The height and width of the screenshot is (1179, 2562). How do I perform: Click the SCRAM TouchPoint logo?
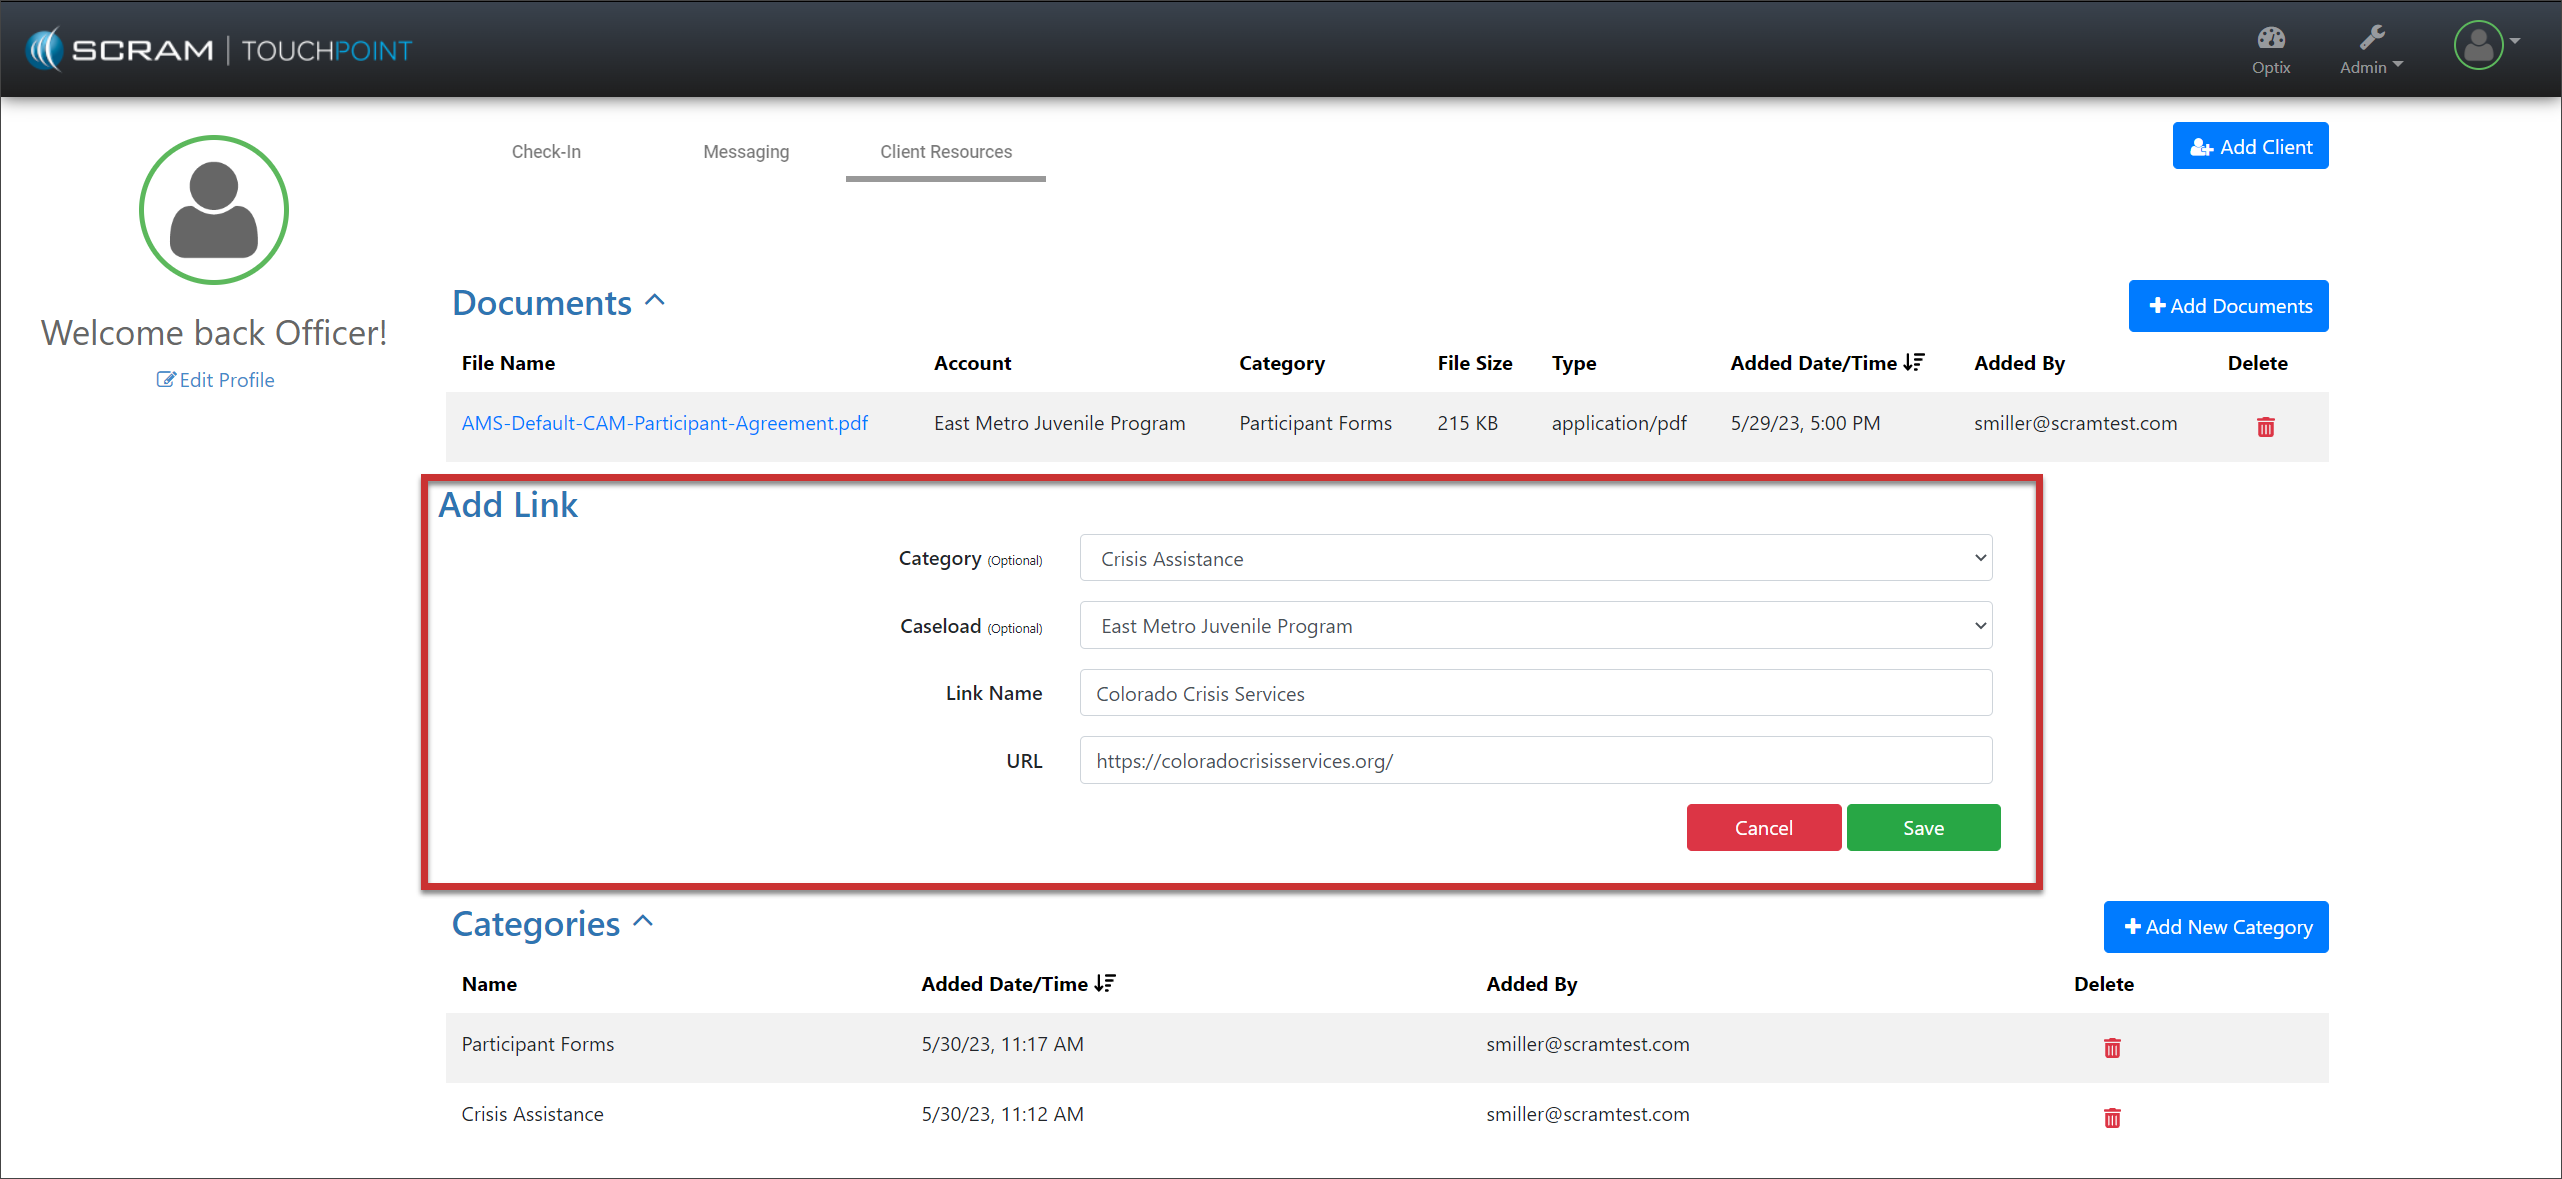(220, 49)
